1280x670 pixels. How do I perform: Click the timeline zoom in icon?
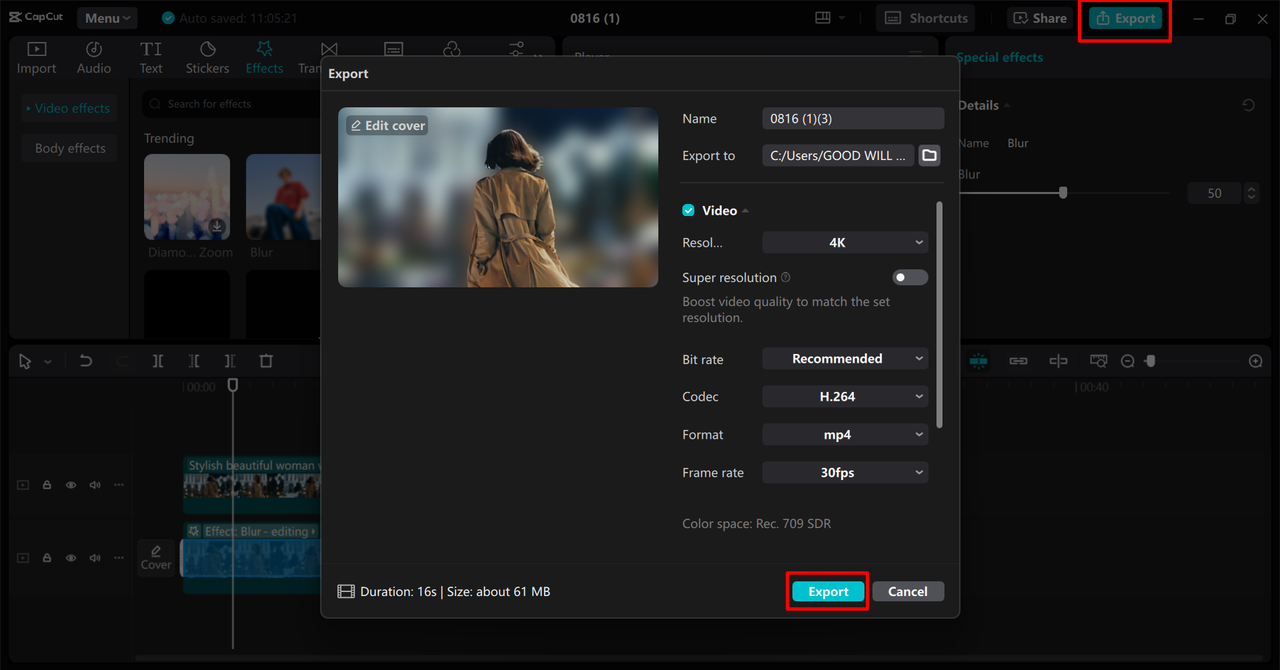pos(1256,361)
